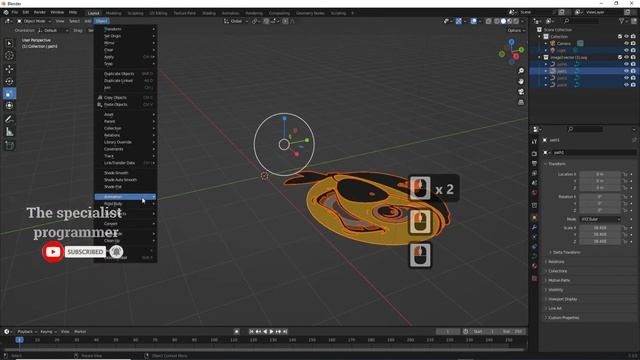This screenshot has width=640, height=360.
Task: Switch to the Modeling workspace tab
Action: tap(113, 13)
